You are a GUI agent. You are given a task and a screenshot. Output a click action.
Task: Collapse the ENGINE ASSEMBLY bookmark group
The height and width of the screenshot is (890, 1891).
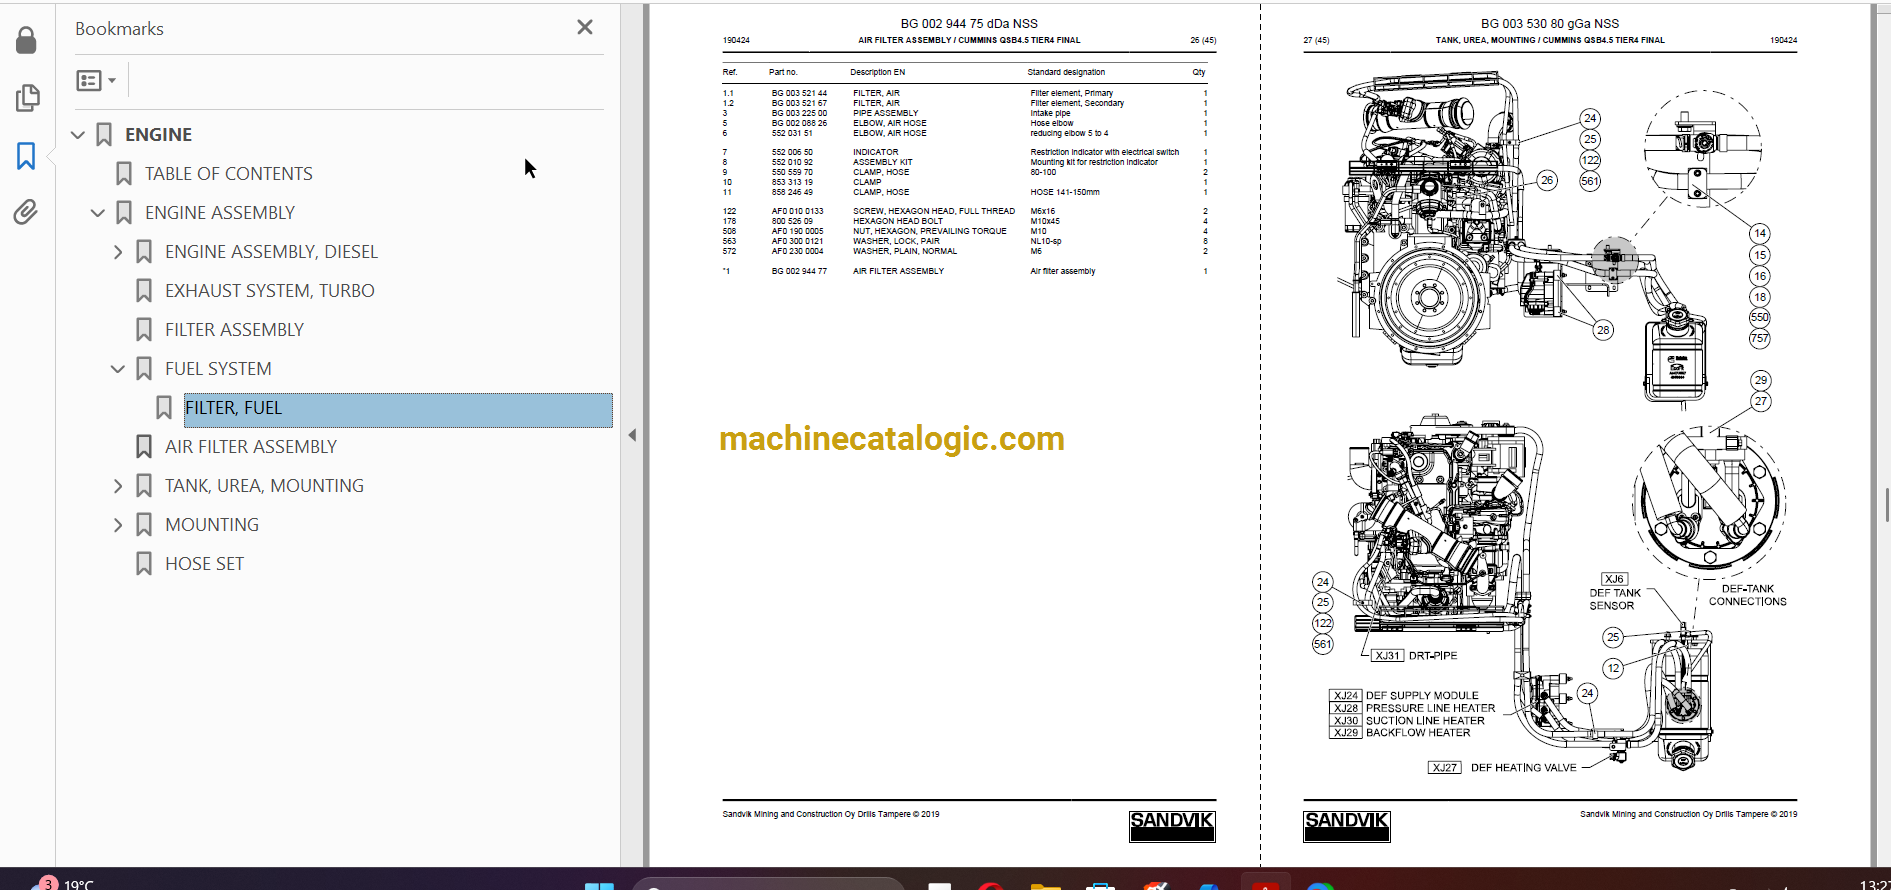coord(98,213)
